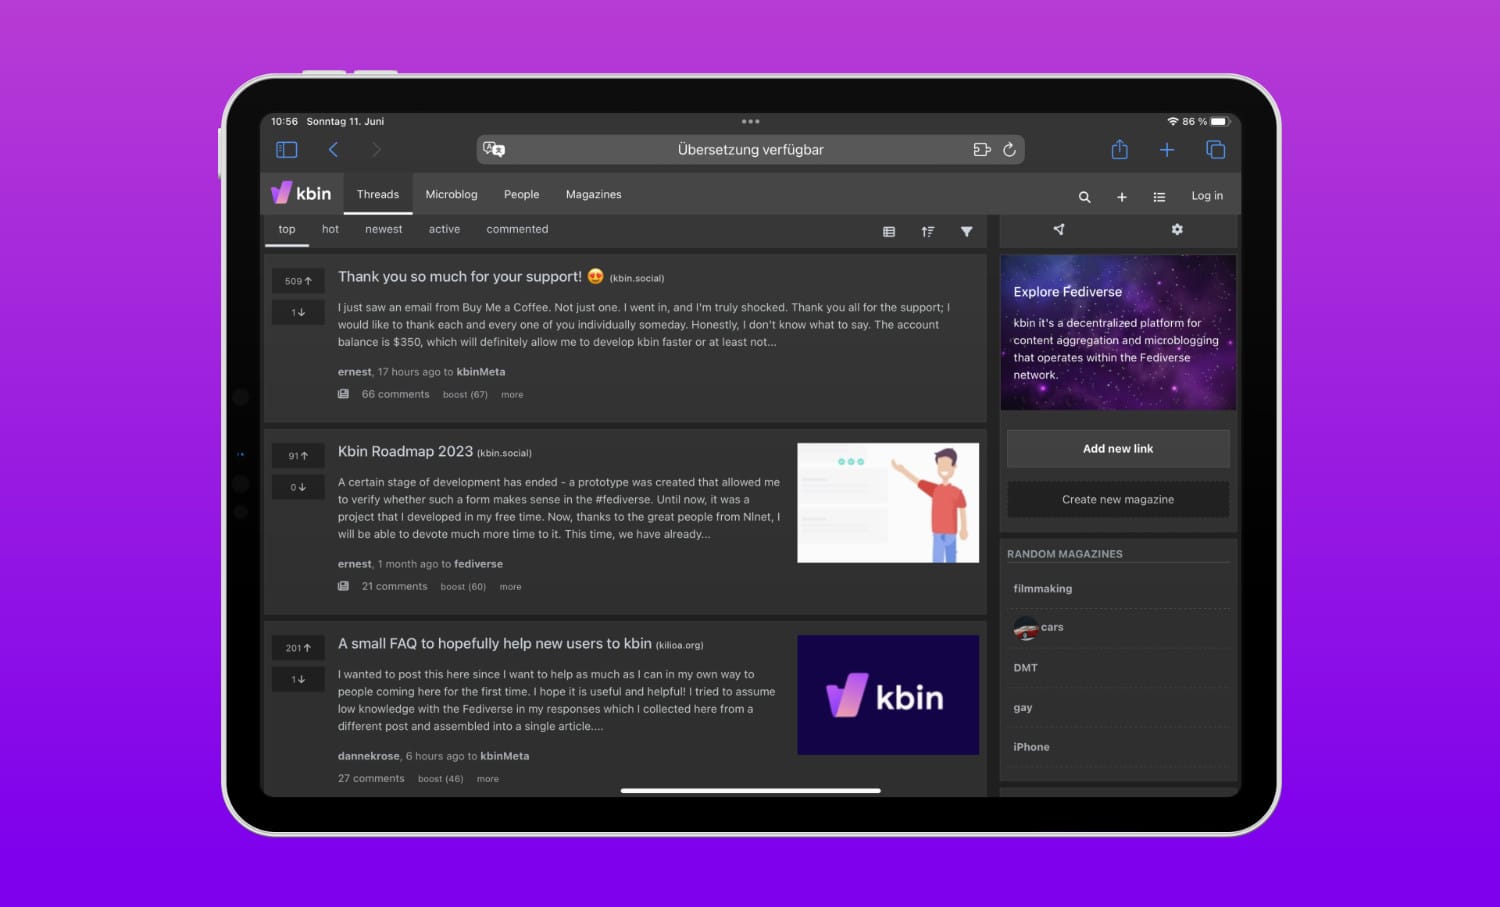Upvote 'Thank you so much' thread

298,281
